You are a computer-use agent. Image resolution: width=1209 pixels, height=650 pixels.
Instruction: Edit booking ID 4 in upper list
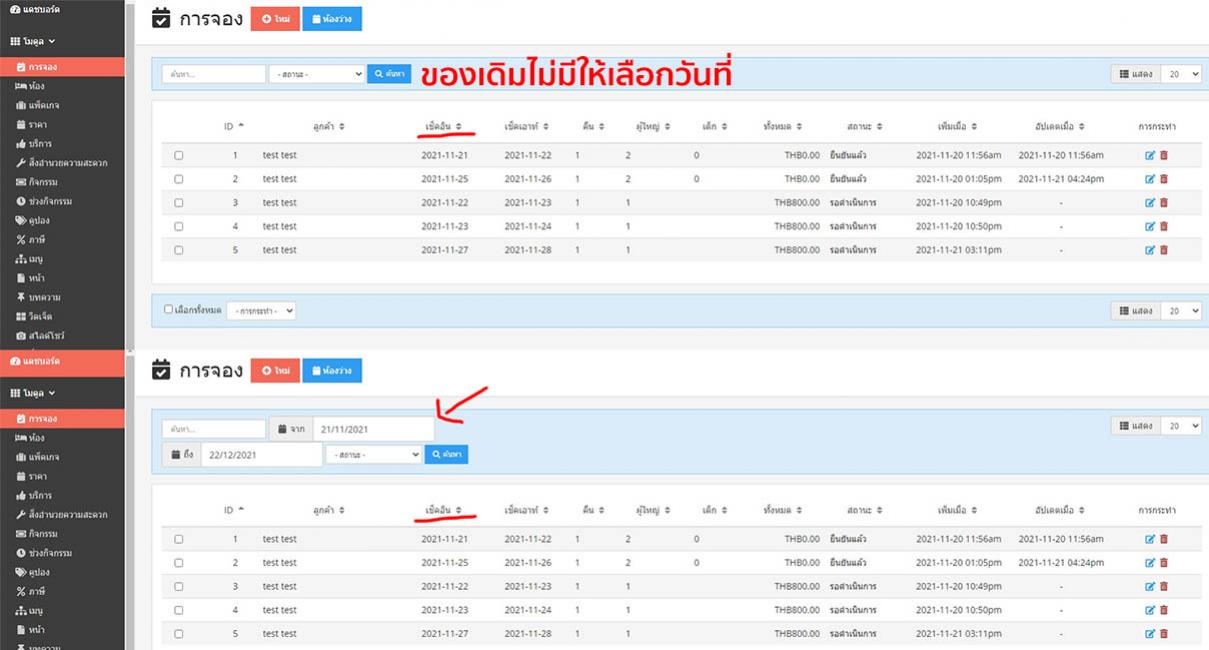[1150, 226]
